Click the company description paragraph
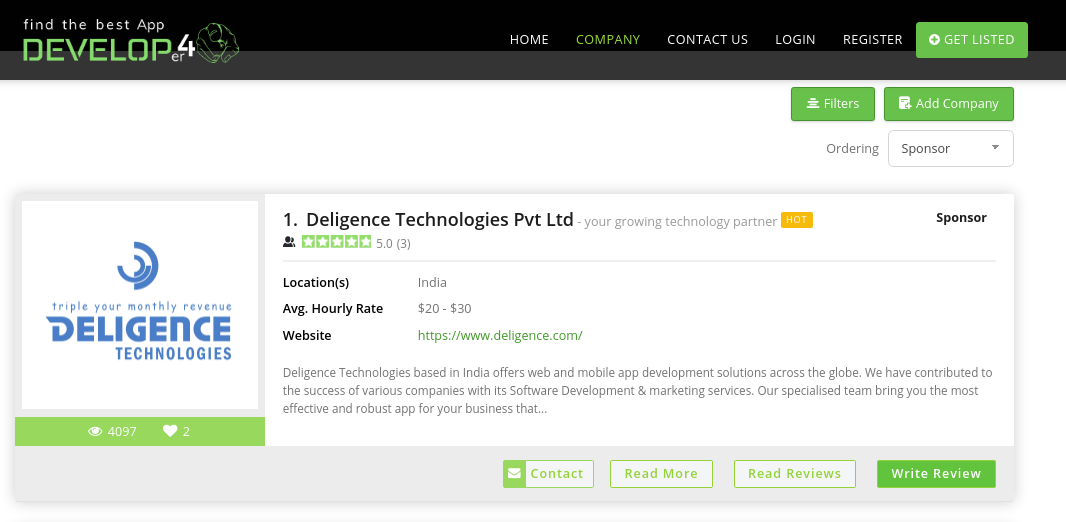This screenshot has width=1066, height=522. (x=638, y=391)
